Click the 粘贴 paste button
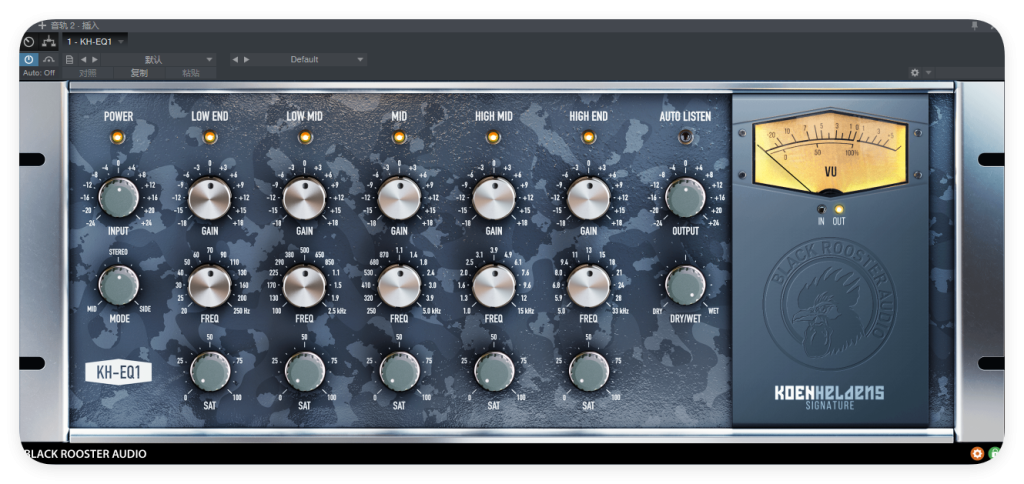 coord(191,73)
